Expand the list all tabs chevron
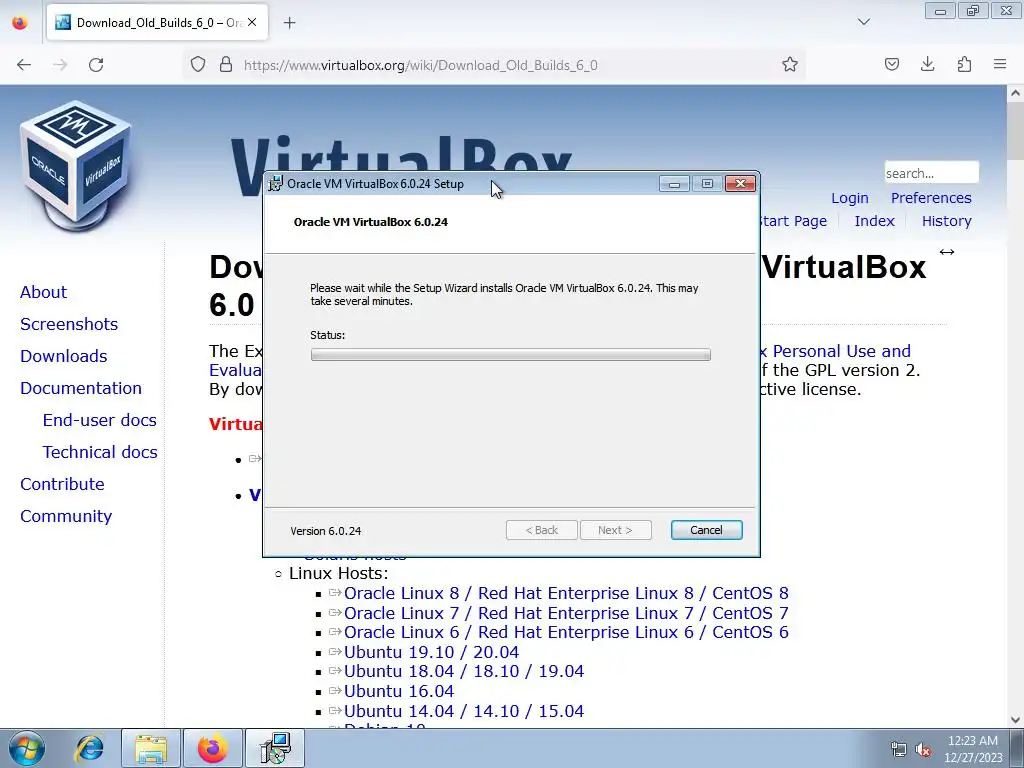Viewport: 1024px width, 768px height. point(863,22)
